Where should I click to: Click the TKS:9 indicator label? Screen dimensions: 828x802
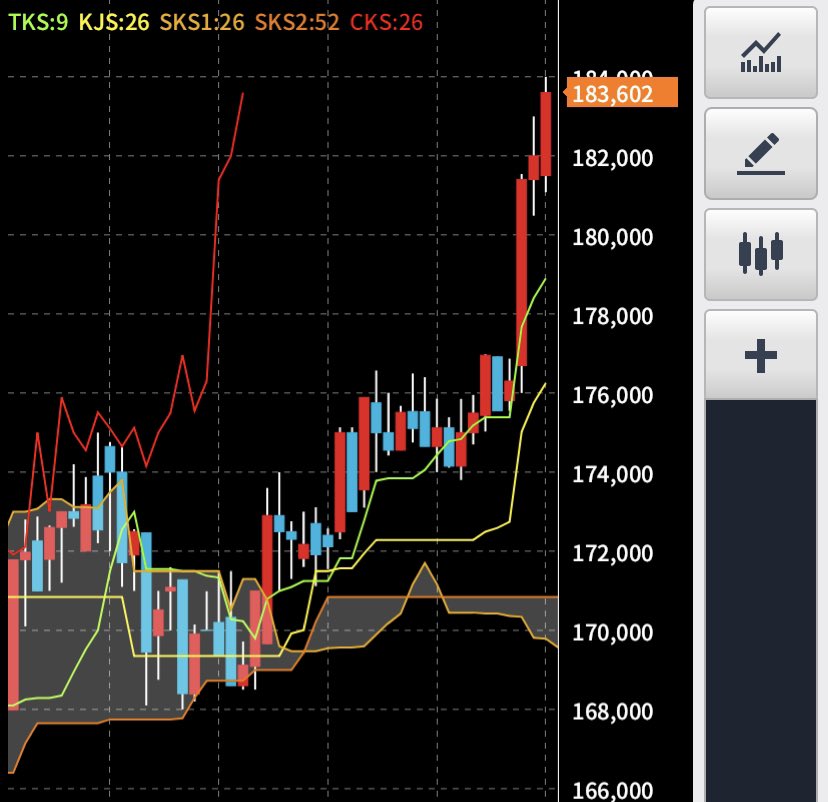point(38,22)
